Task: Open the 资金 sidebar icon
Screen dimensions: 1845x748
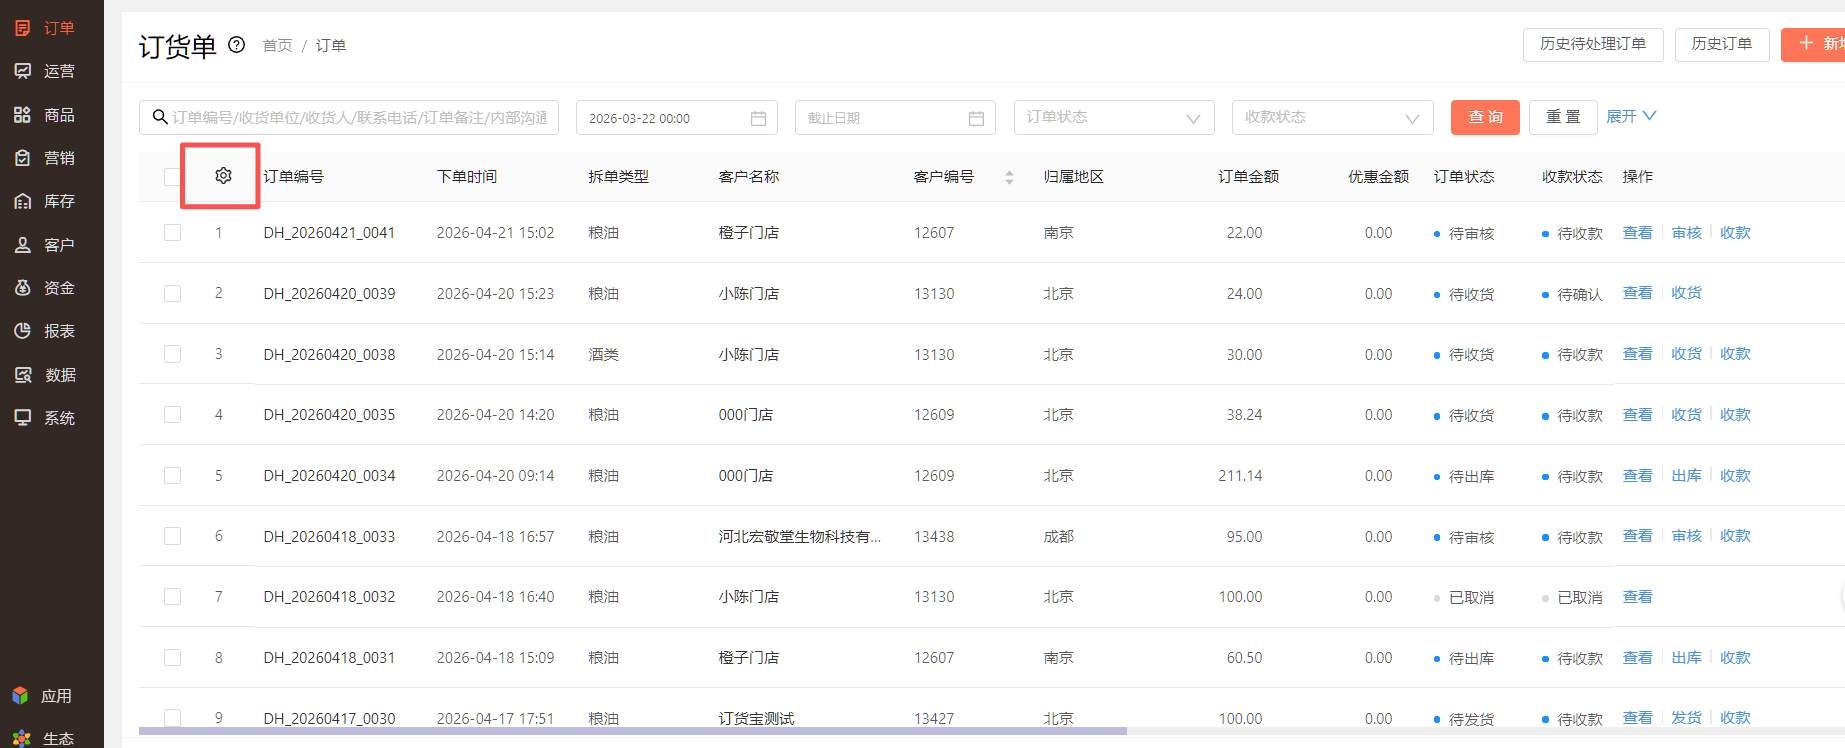Action: [x=22, y=288]
